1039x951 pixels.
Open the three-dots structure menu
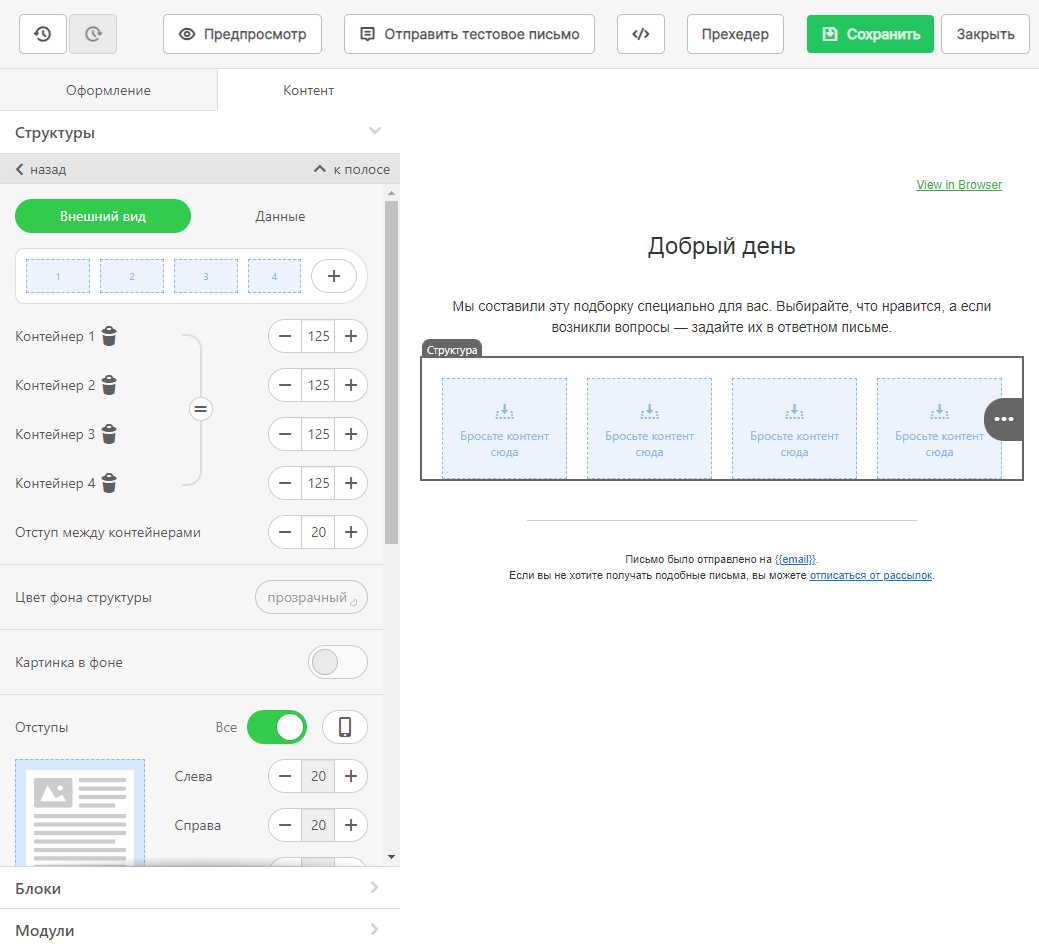[x=1004, y=419]
